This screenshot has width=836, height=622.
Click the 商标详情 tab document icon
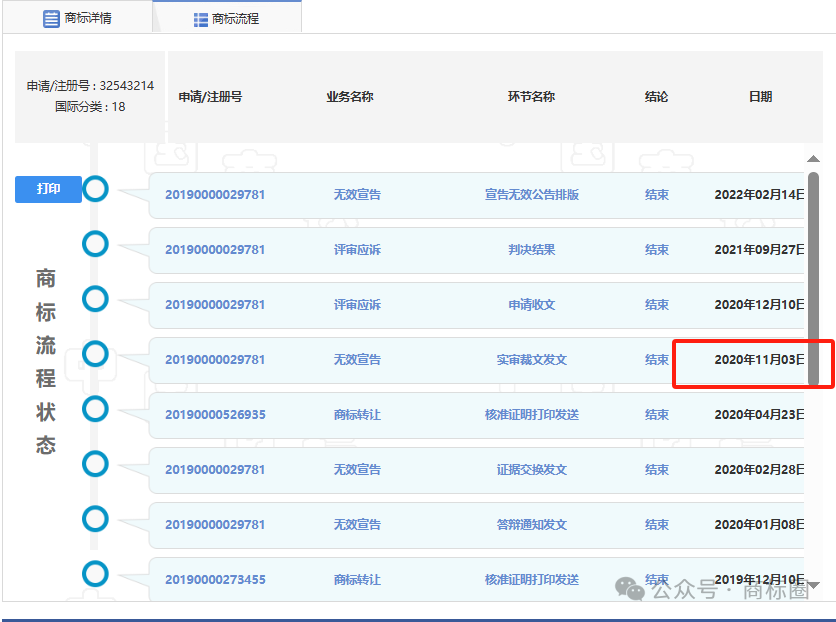tap(51, 19)
